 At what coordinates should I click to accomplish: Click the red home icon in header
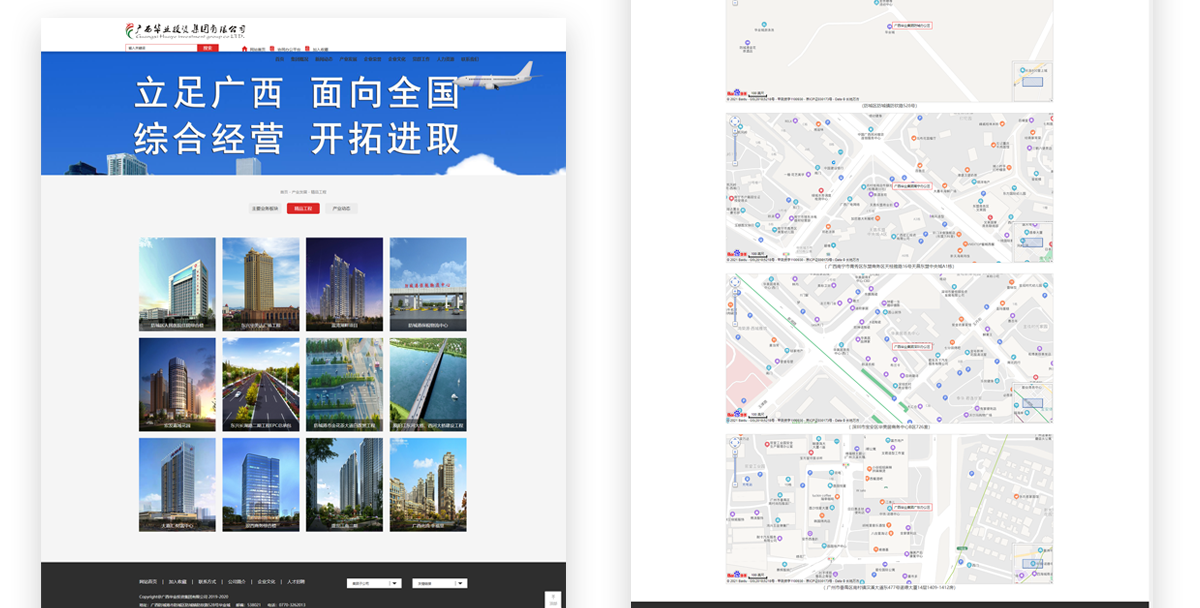pos(245,48)
